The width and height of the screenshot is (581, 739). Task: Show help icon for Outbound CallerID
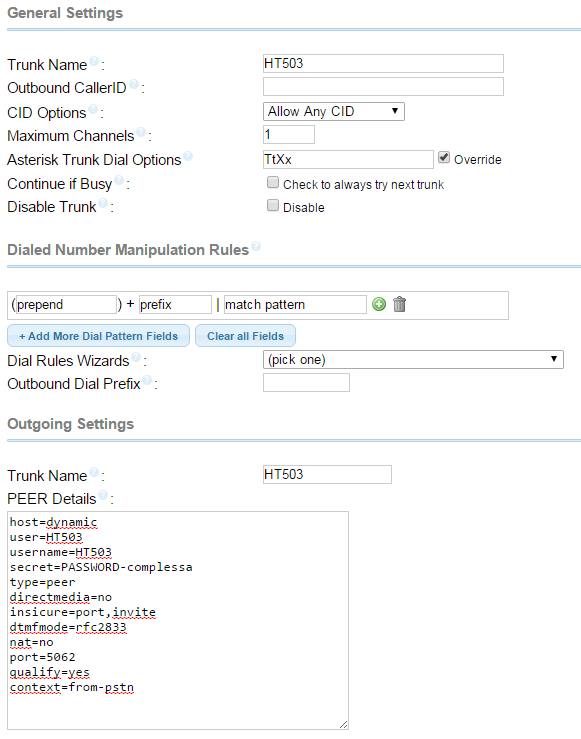point(134,84)
